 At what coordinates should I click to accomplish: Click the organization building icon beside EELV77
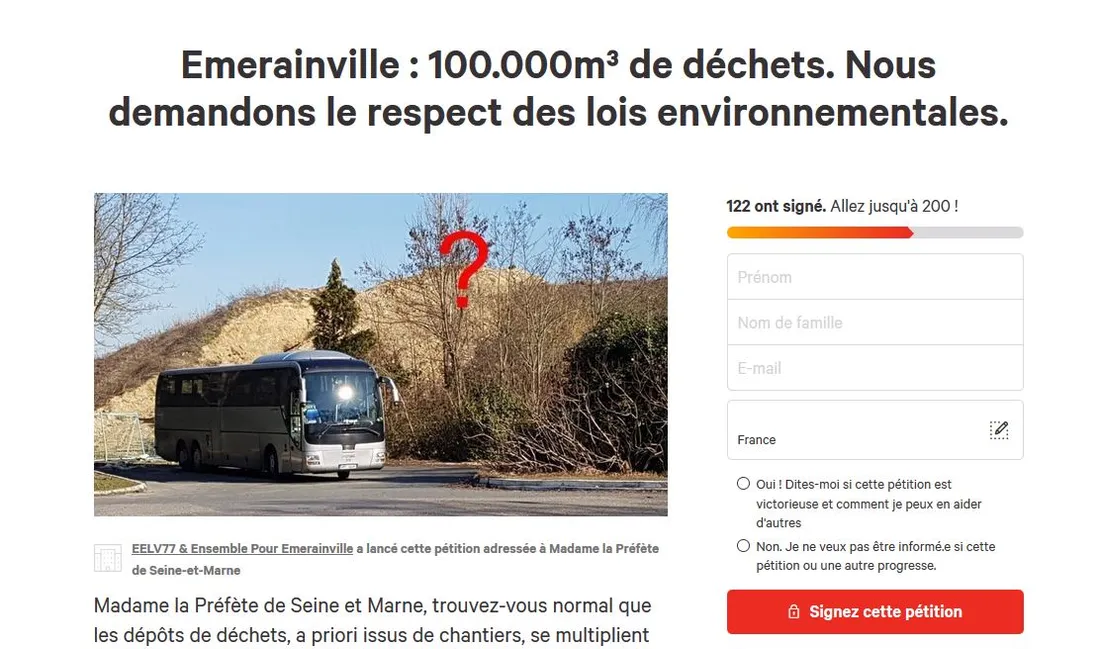(107, 558)
